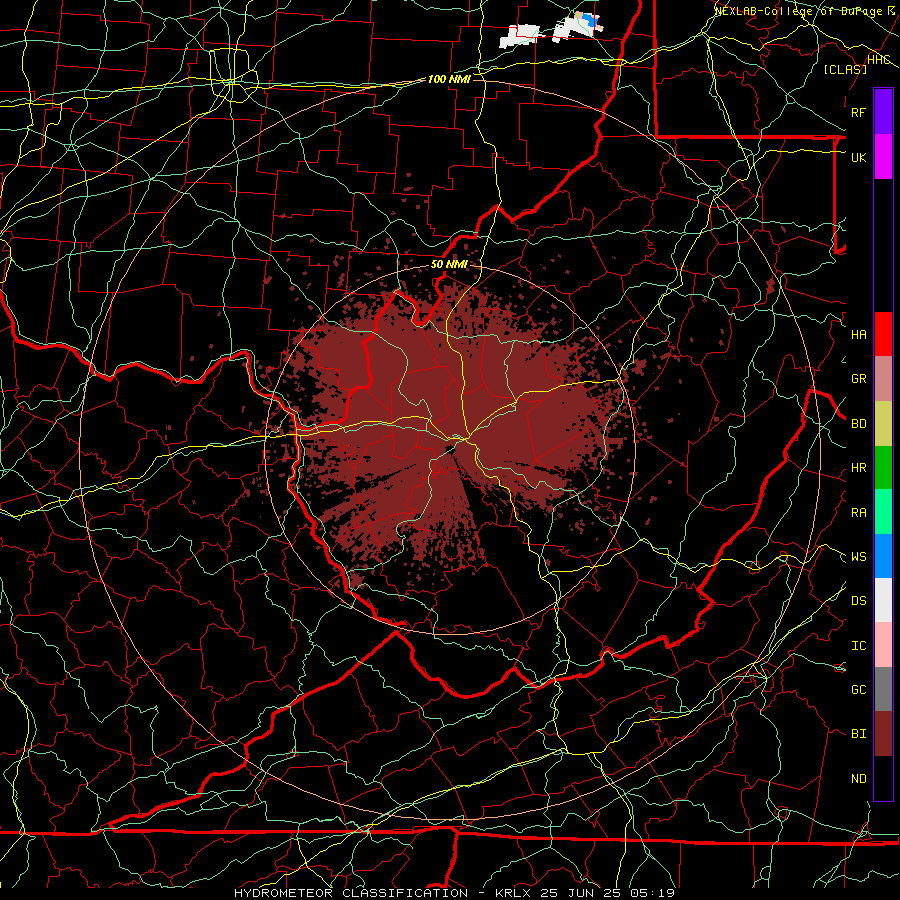
Task: Select the white DS legend swatch
Action: coord(883,600)
